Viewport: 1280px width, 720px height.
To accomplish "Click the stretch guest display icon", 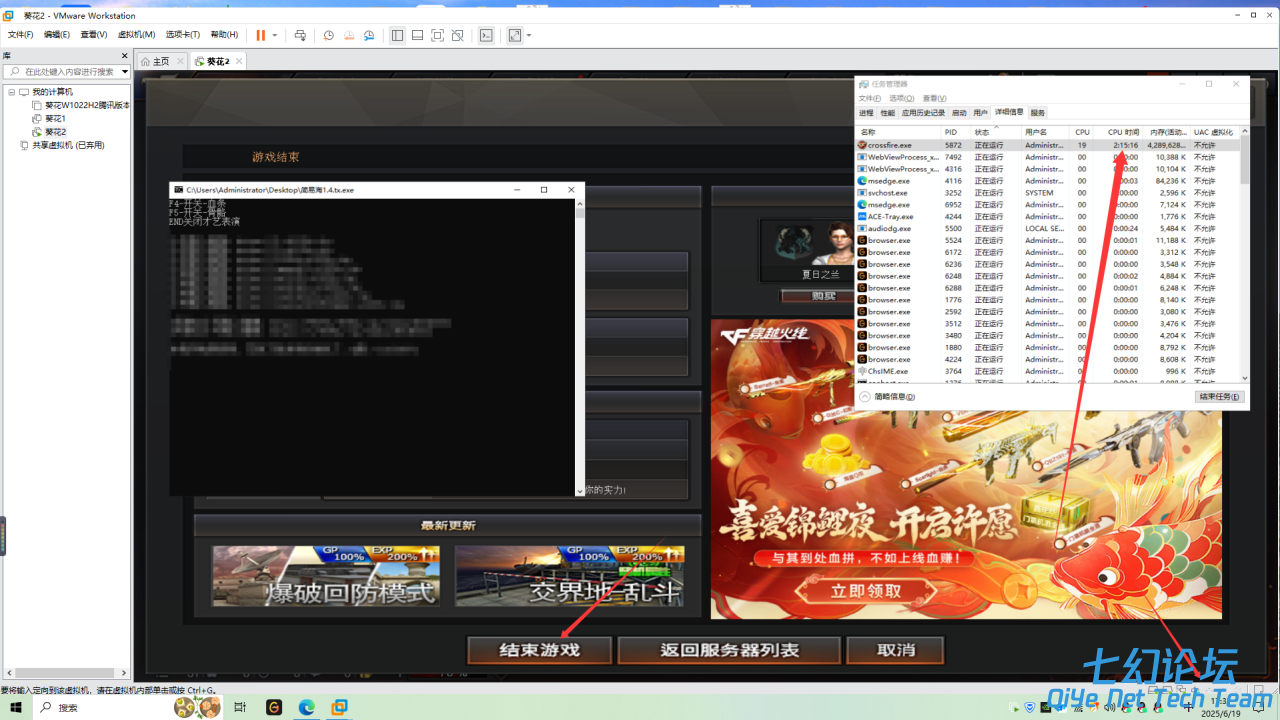I will [x=515, y=35].
